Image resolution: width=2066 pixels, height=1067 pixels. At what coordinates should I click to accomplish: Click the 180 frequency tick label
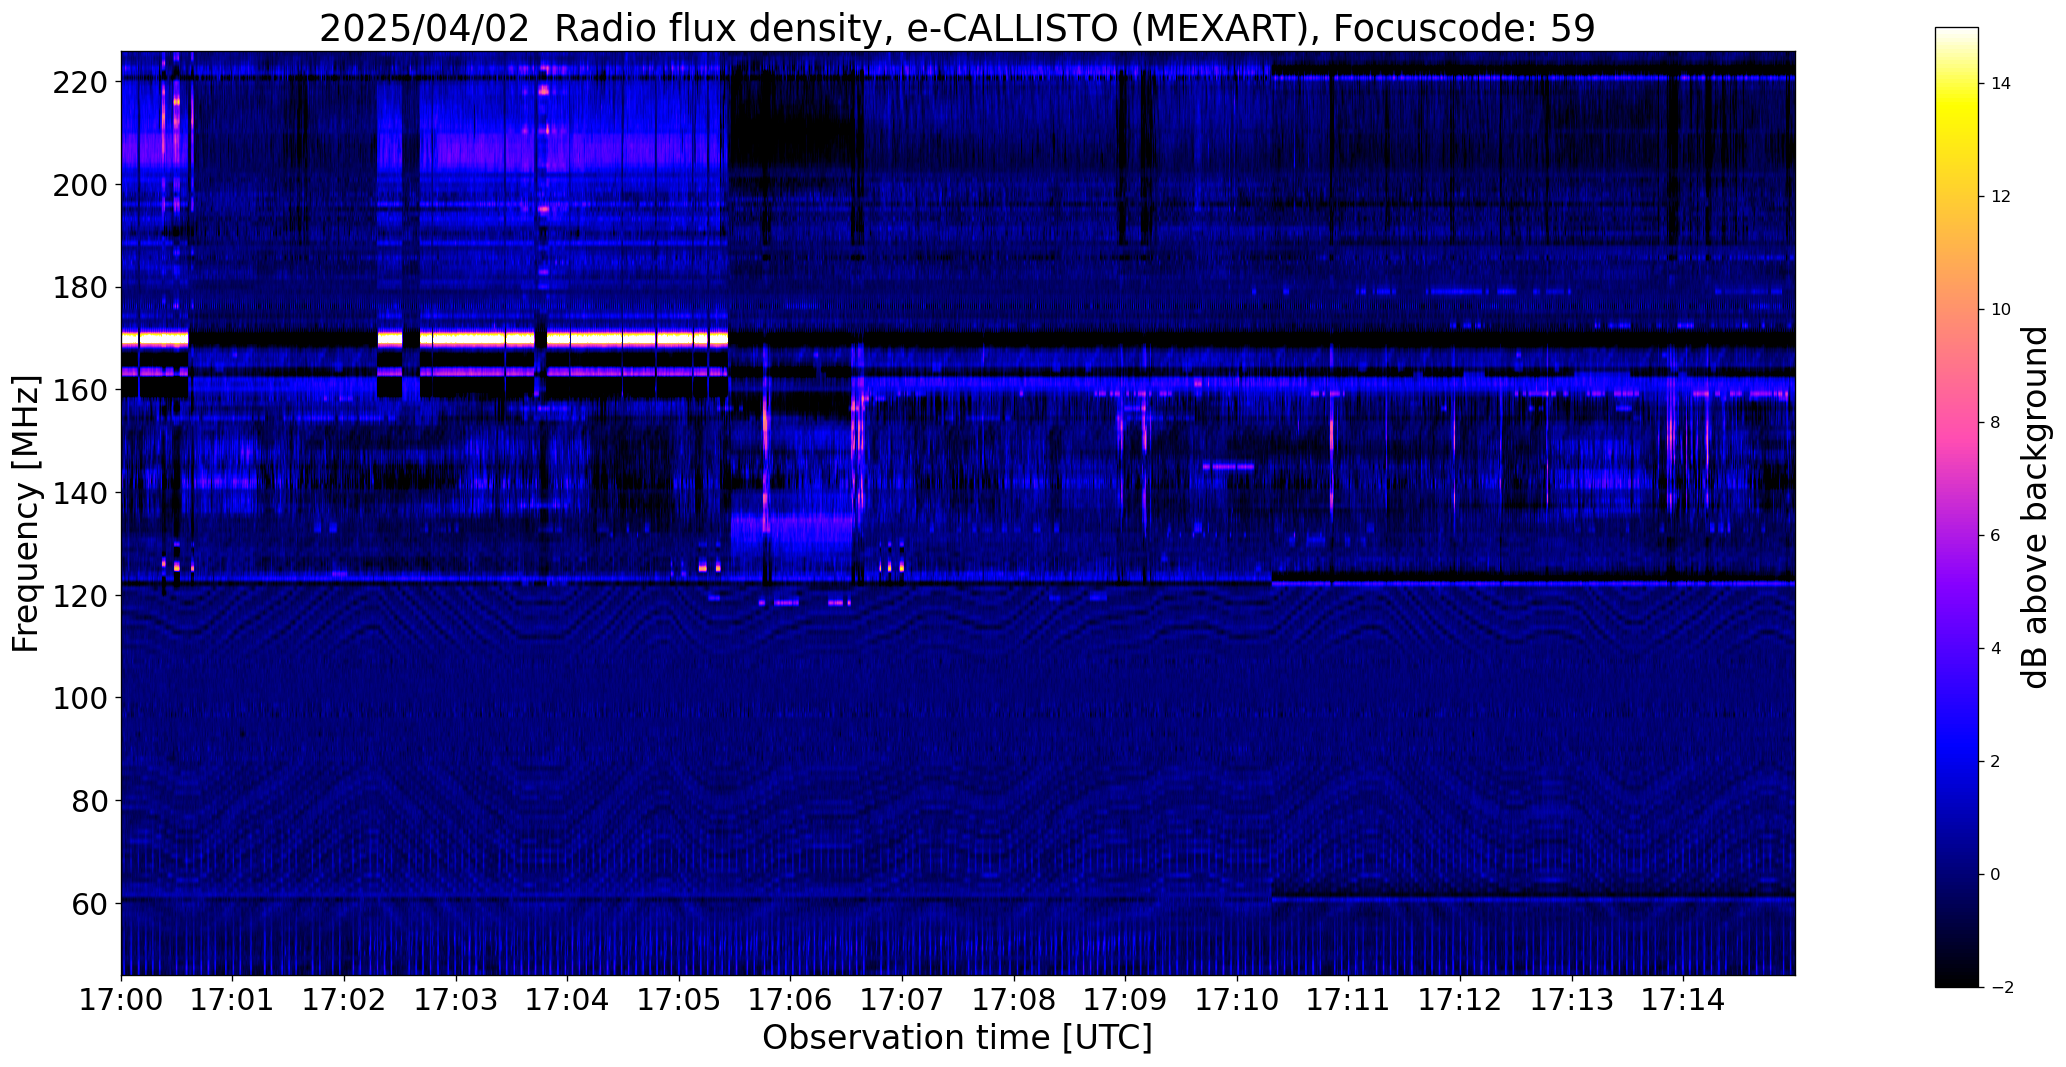[79, 288]
